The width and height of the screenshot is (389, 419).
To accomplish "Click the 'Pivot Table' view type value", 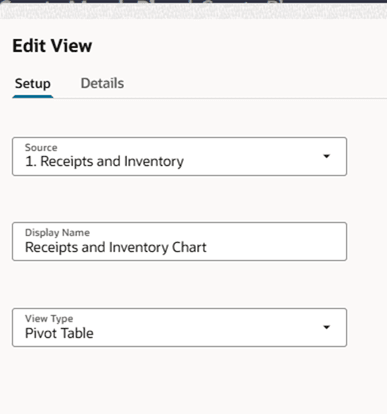I will pyautogui.click(x=59, y=333).
